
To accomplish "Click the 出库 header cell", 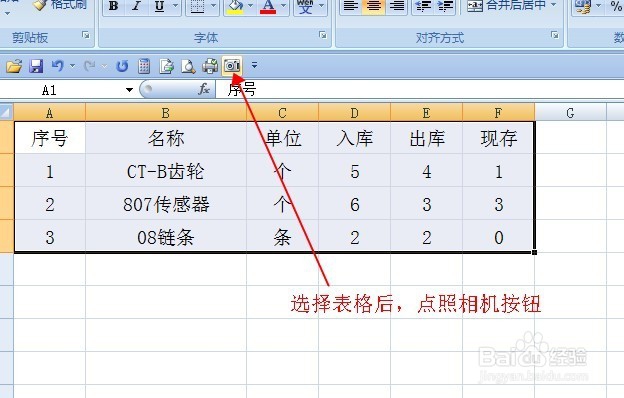I will click(x=427, y=138).
